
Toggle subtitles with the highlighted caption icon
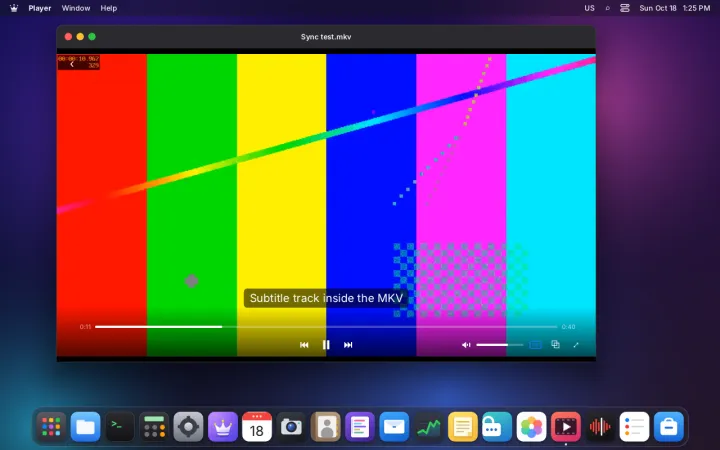(x=535, y=344)
